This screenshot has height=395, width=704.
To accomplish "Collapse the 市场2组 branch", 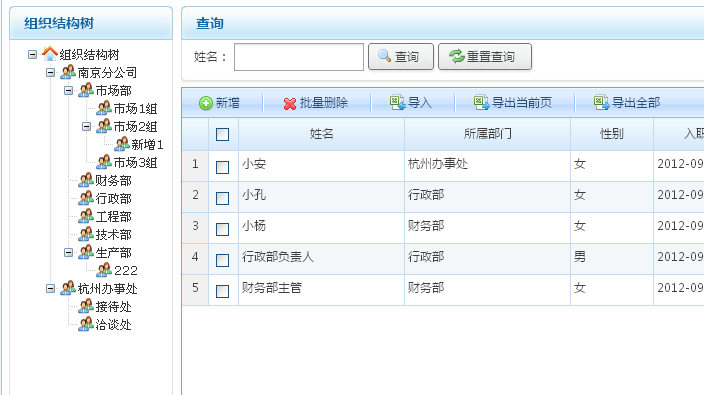I will (x=86, y=126).
